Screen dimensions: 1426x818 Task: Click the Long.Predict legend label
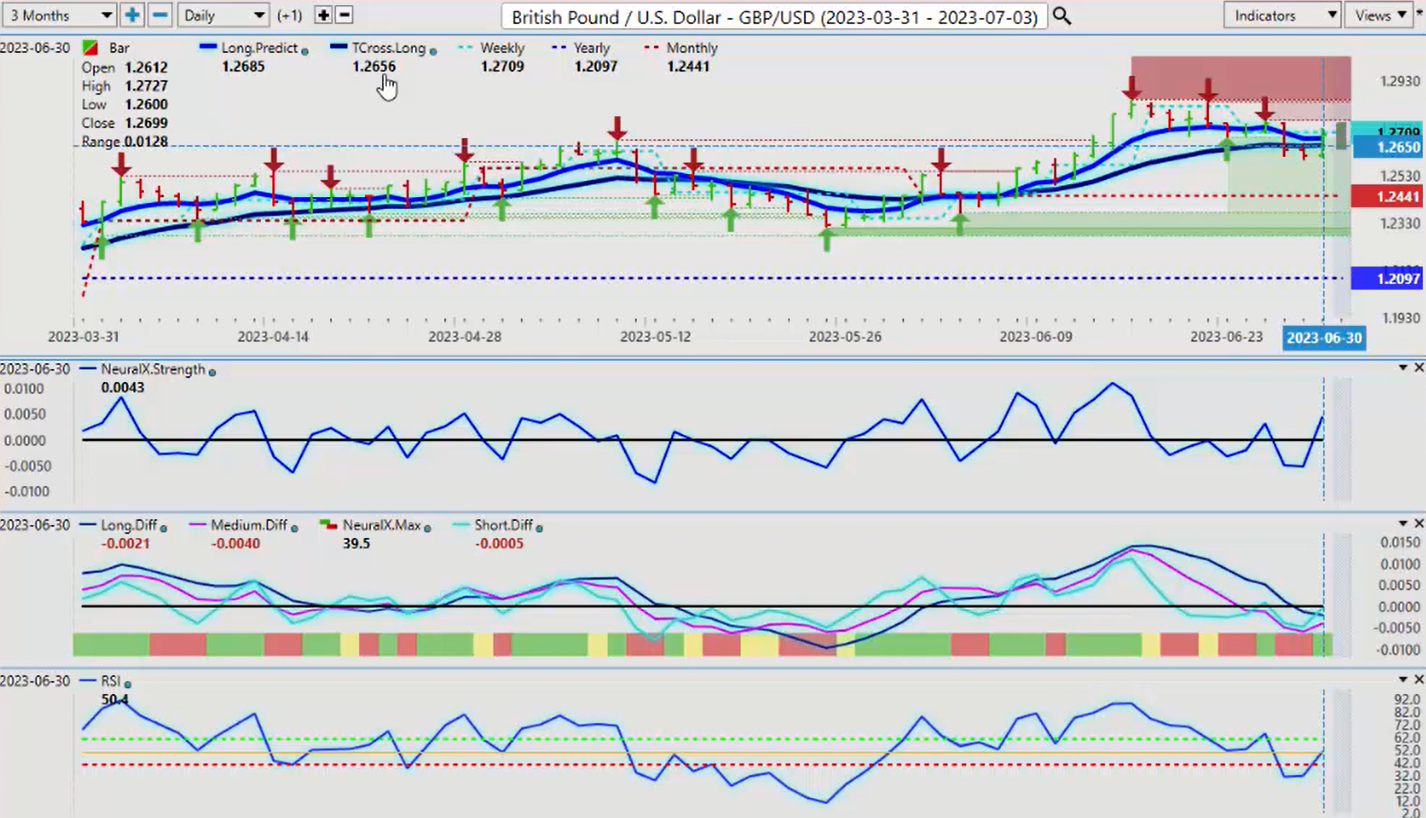tap(262, 48)
